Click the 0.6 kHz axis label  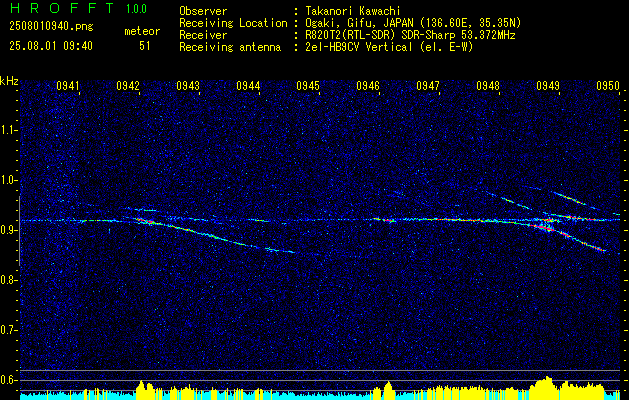(8, 380)
